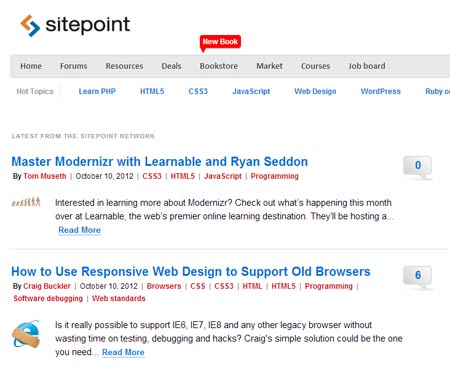This screenshot has width=450, height=368.
Task: Click October 10, 2012 date on Responsive article
Action: [x=109, y=286]
